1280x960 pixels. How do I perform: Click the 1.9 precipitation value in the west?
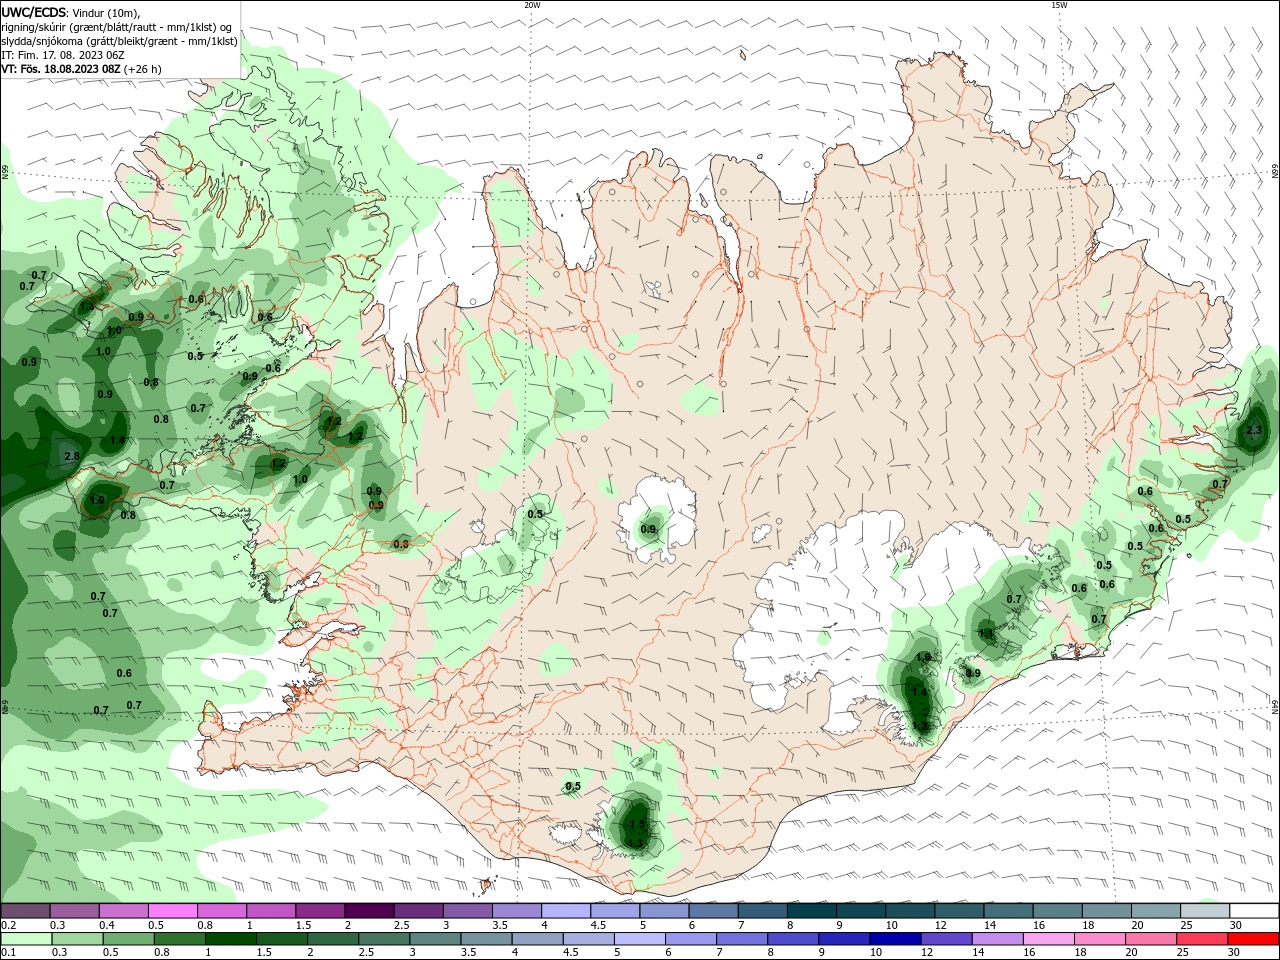coord(97,500)
